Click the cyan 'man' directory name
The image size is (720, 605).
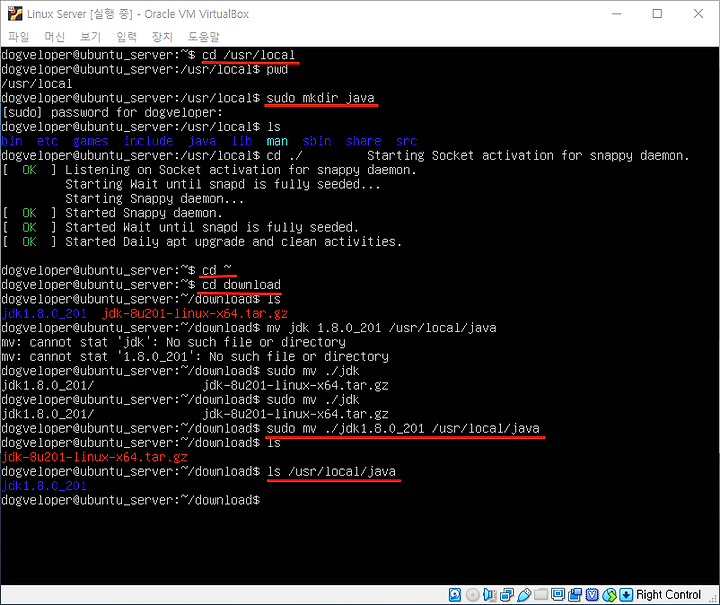click(277, 141)
